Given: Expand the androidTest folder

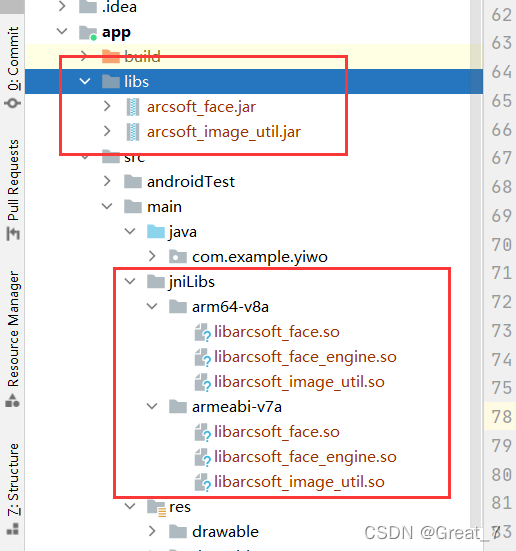Looking at the screenshot, I should coord(107,181).
